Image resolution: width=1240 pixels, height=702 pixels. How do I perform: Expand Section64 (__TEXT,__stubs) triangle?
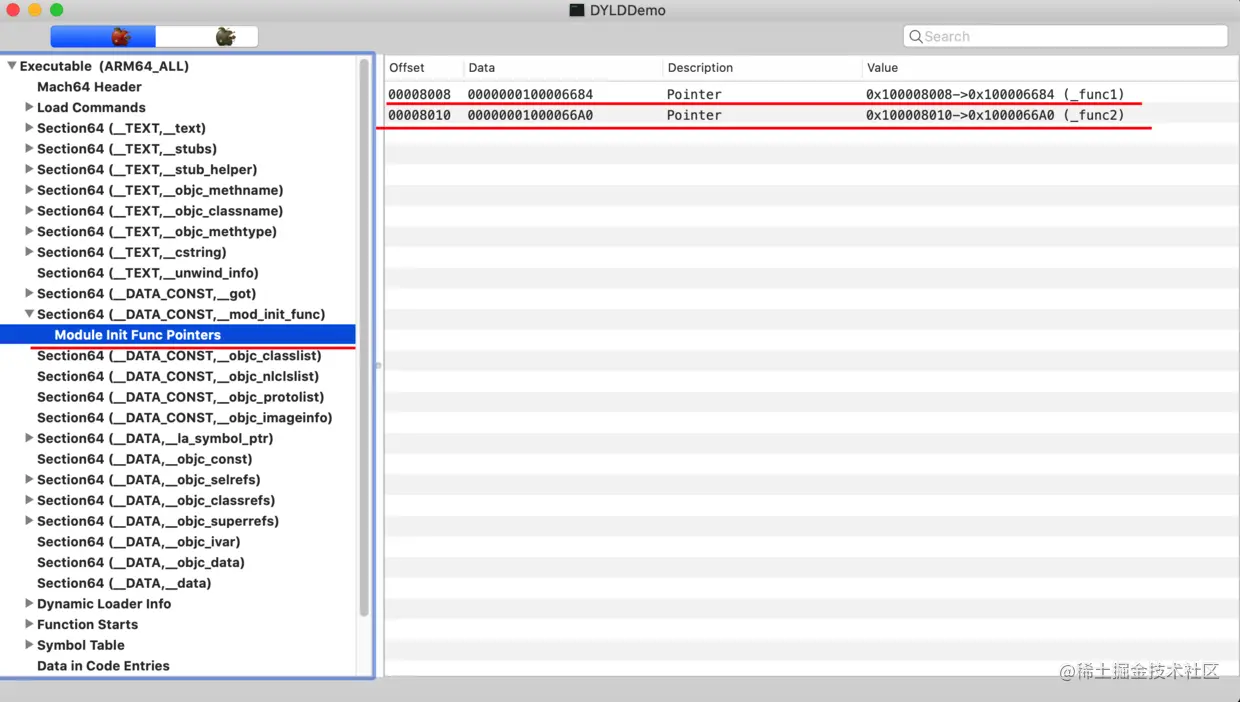[29, 148]
